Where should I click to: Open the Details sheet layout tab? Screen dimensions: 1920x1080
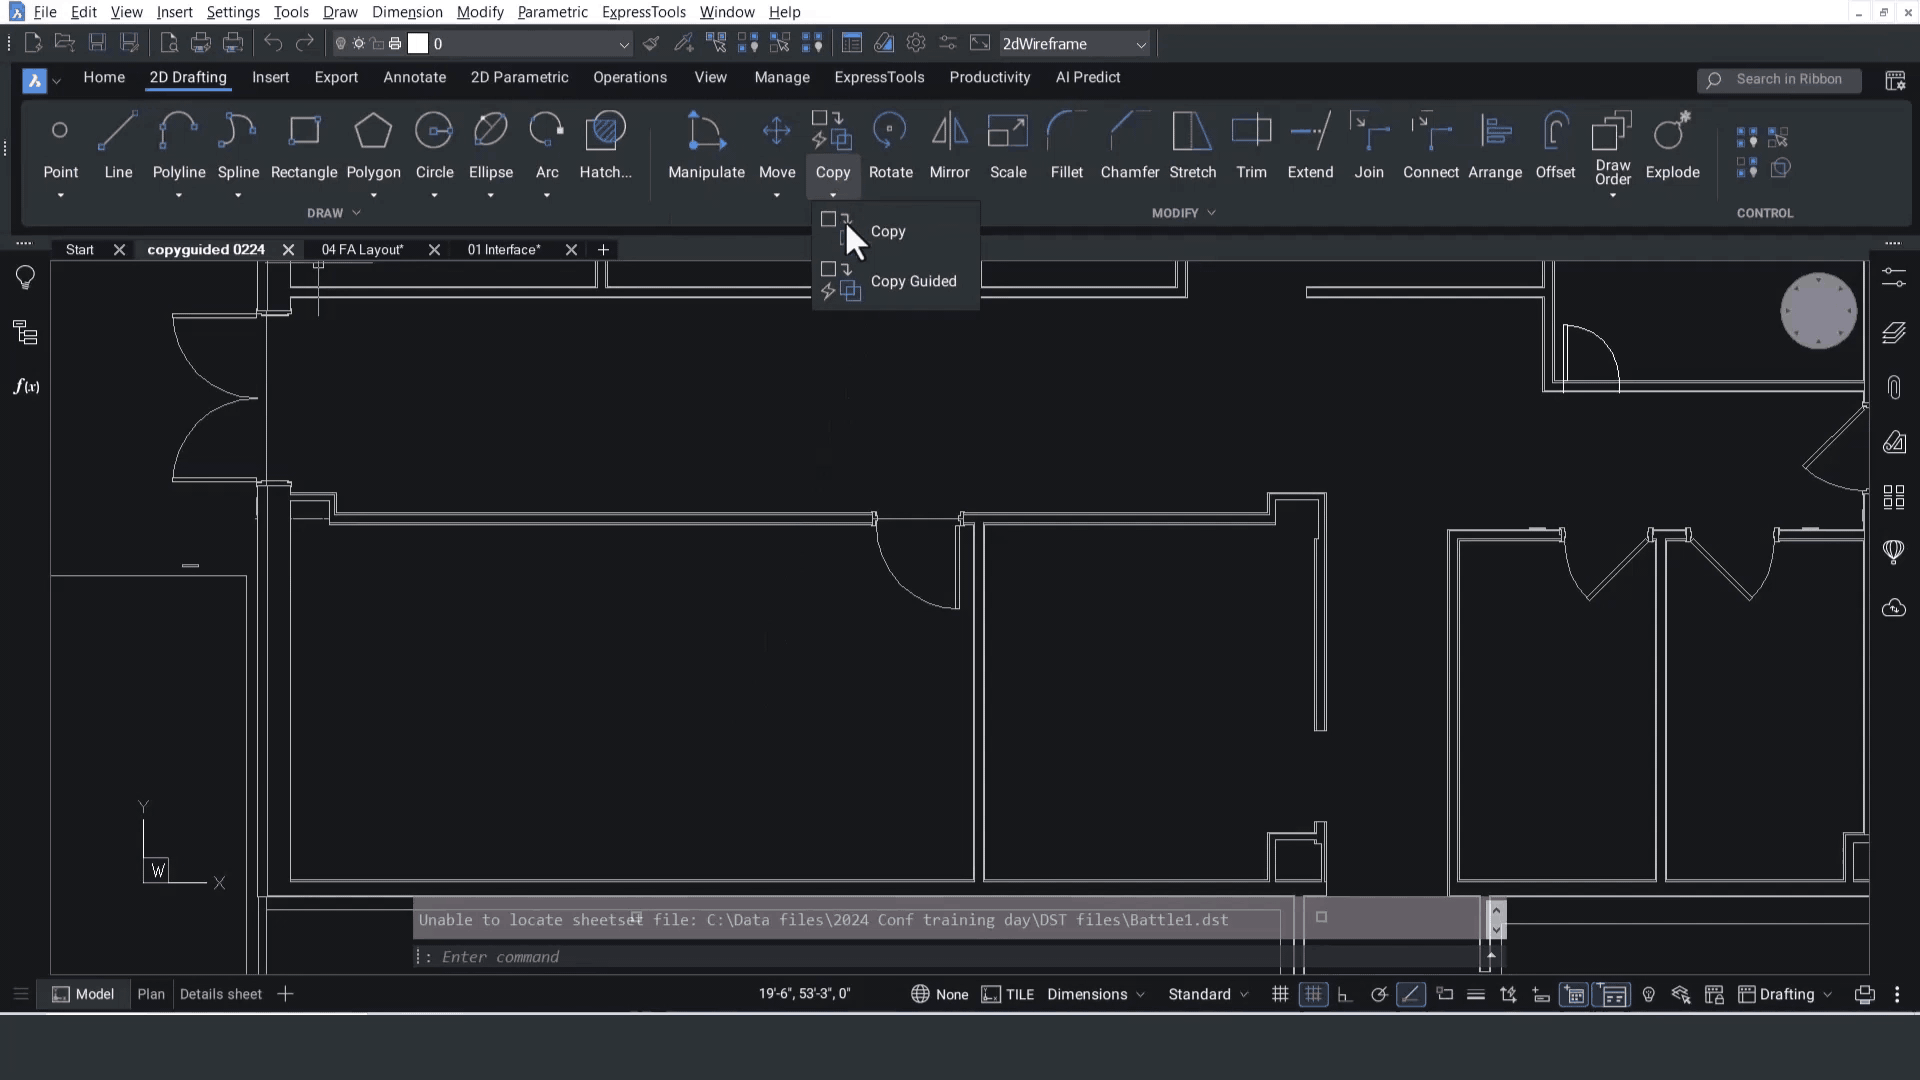(220, 994)
